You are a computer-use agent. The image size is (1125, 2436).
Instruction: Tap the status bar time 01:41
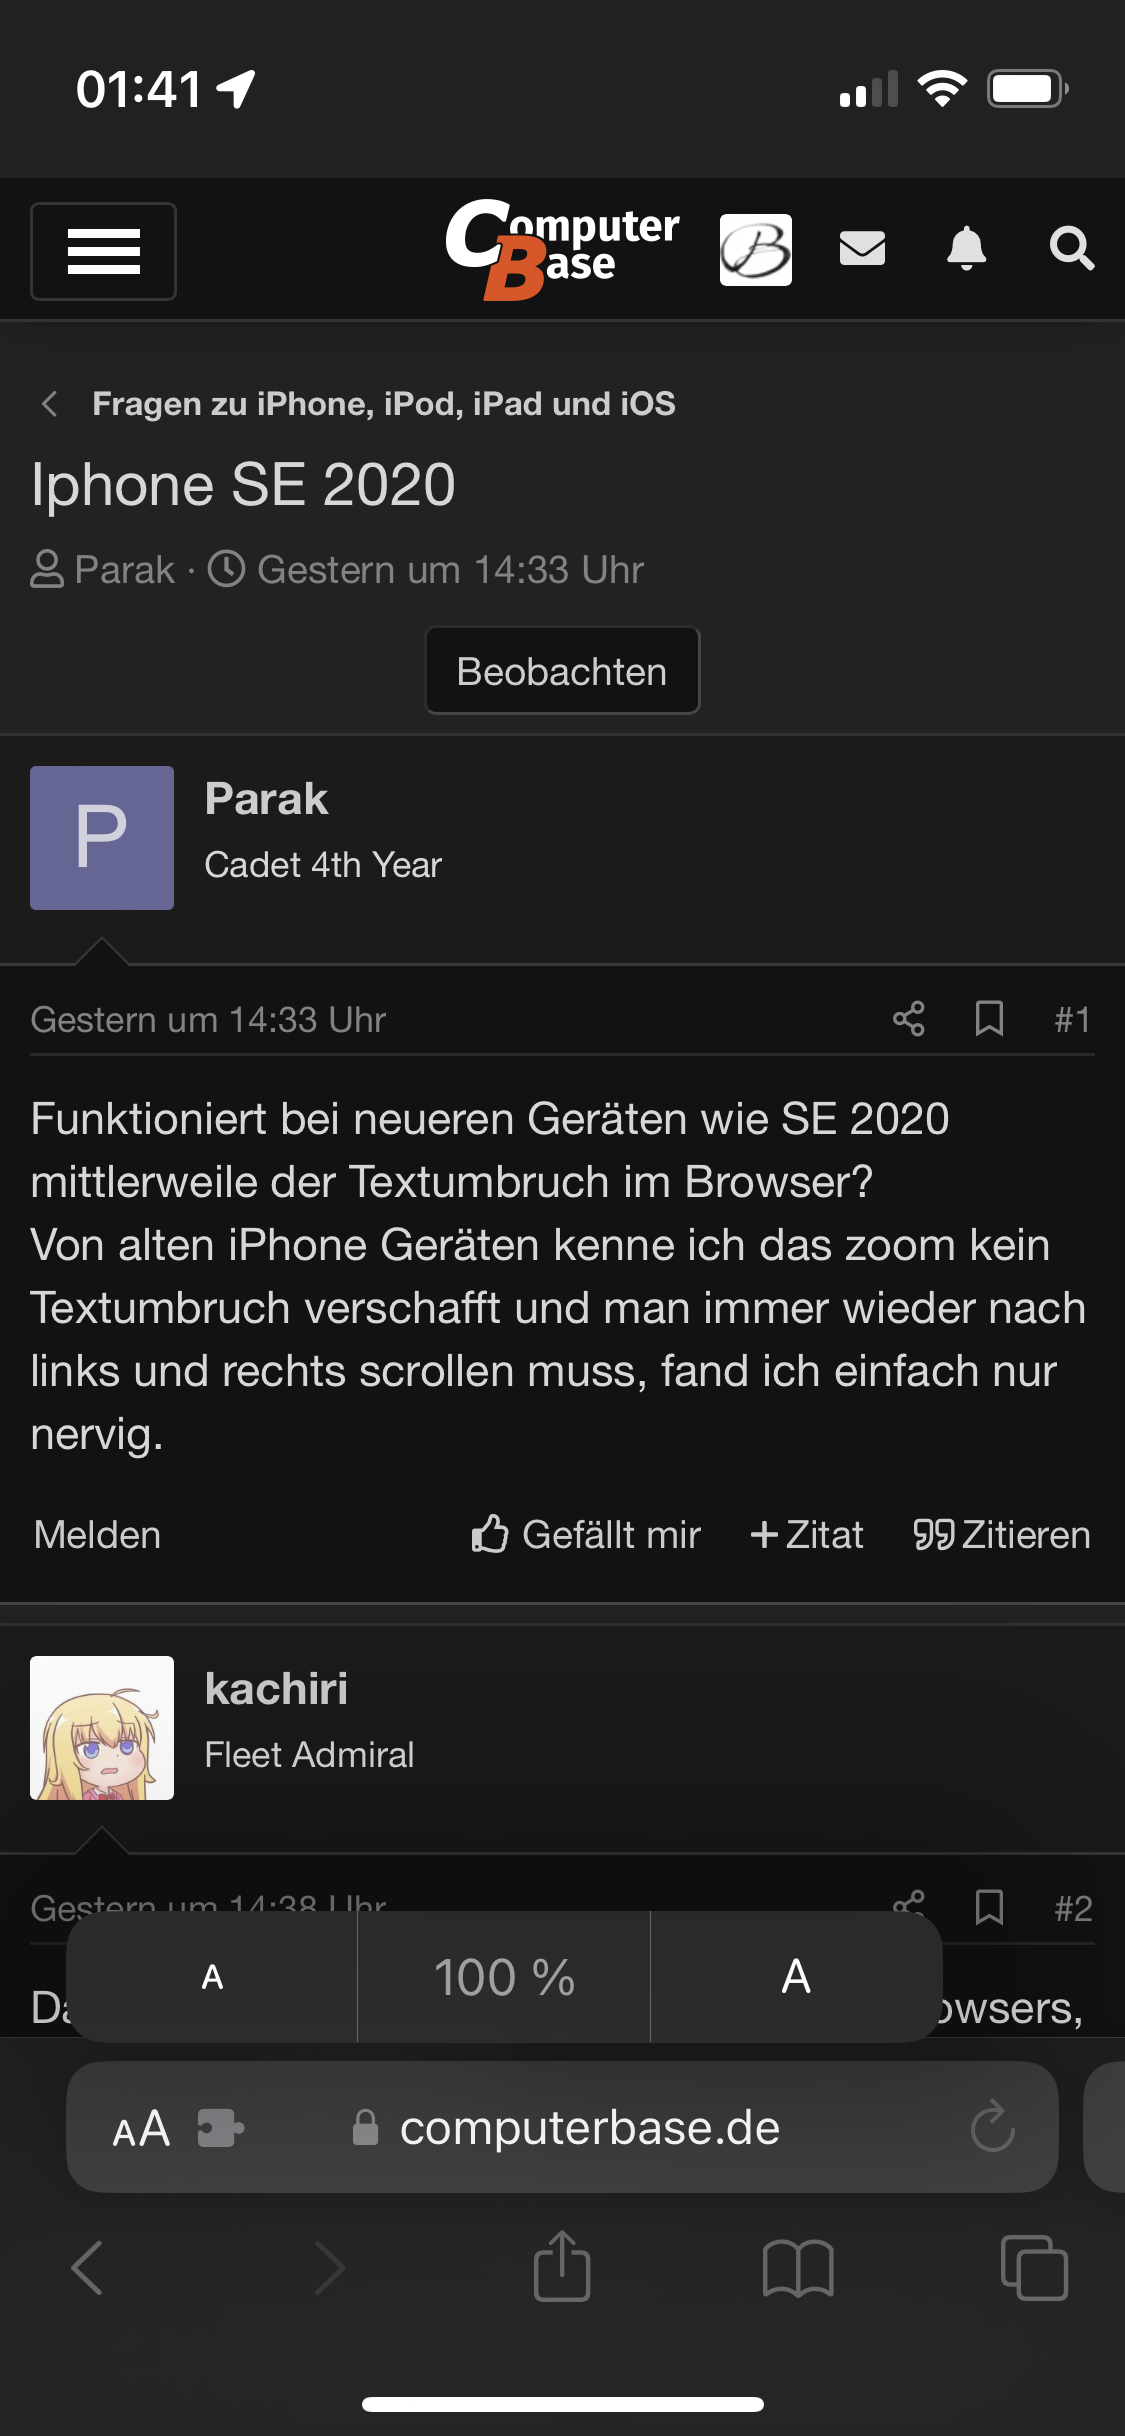pos(139,89)
